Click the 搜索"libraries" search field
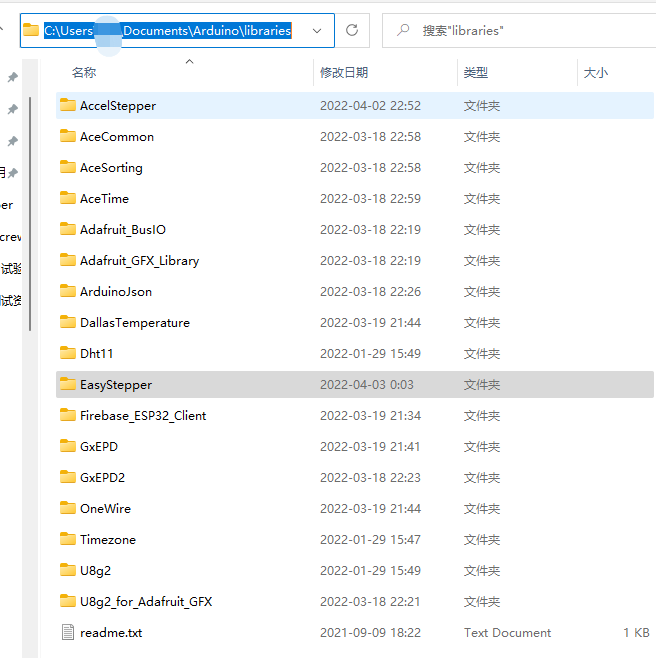The height and width of the screenshot is (658, 656). pyautogui.click(x=519, y=31)
